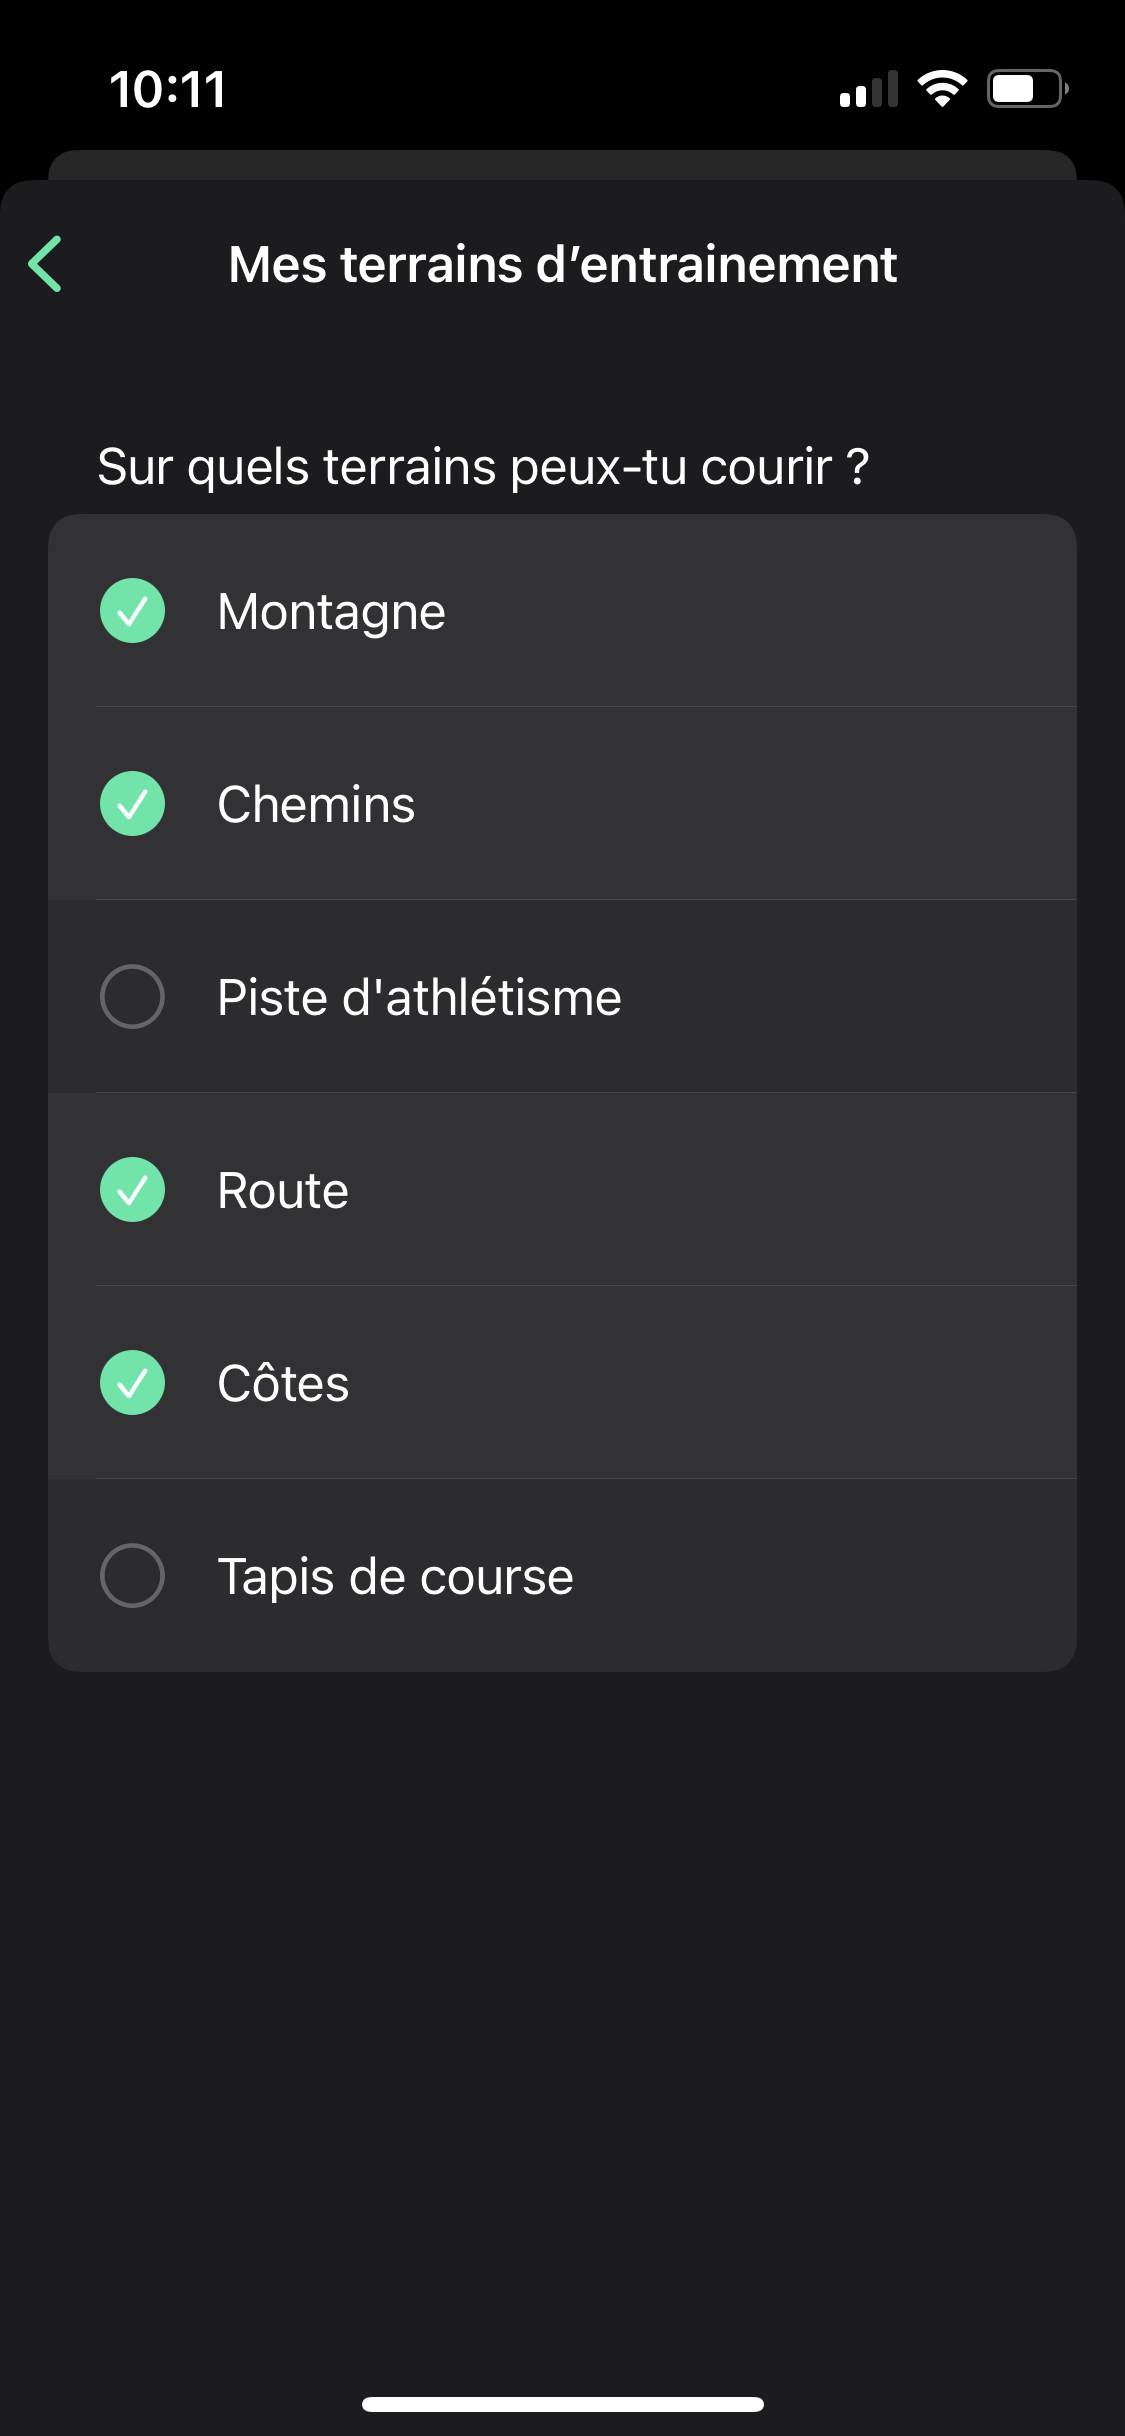The height and width of the screenshot is (2436, 1125).
Task: Tap the Piste d'athlétisme label
Action: [x=419, y=998]
